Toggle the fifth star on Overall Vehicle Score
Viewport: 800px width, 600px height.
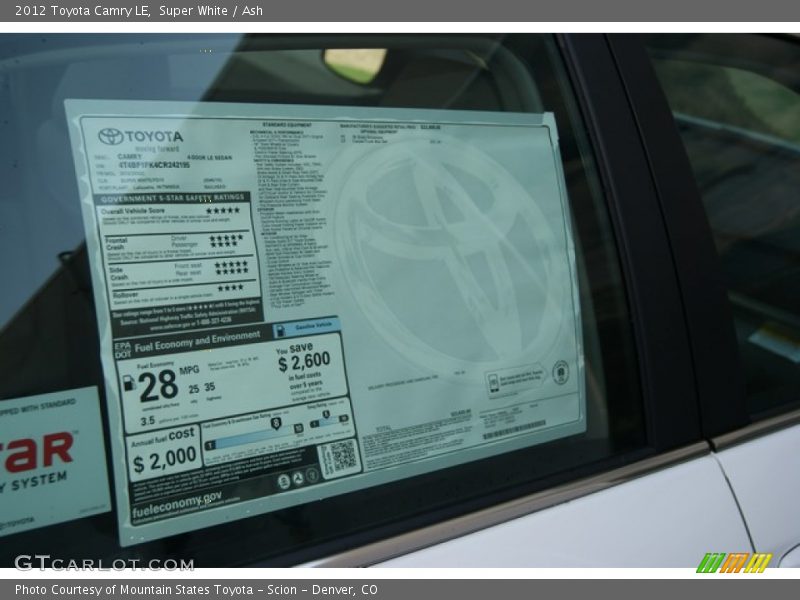[238, 212]
